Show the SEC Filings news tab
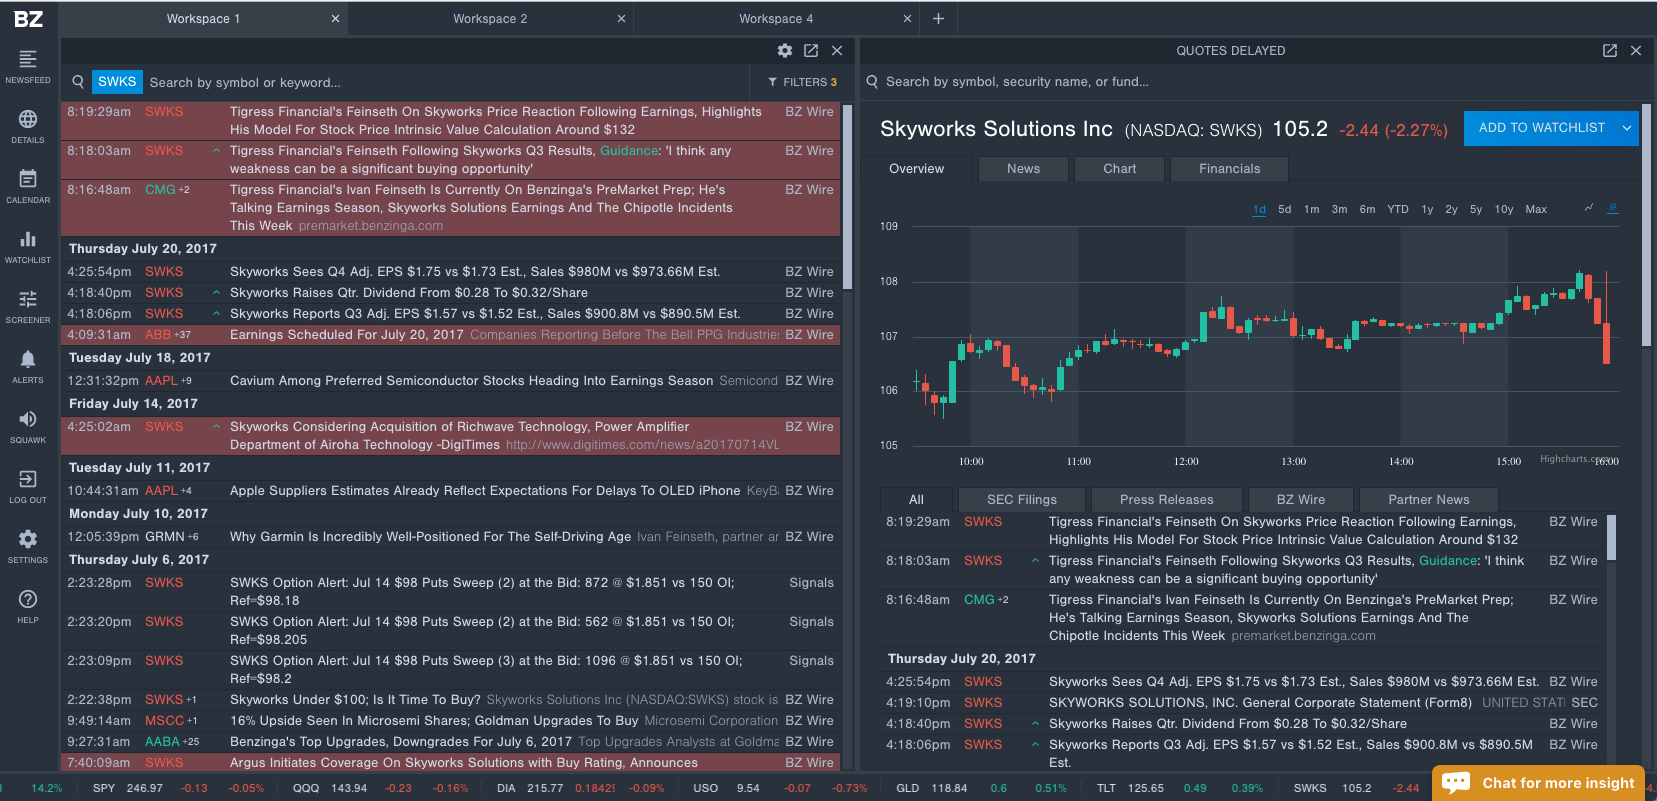Viewport: 1657px width, 801px height. pos(1021,499)
